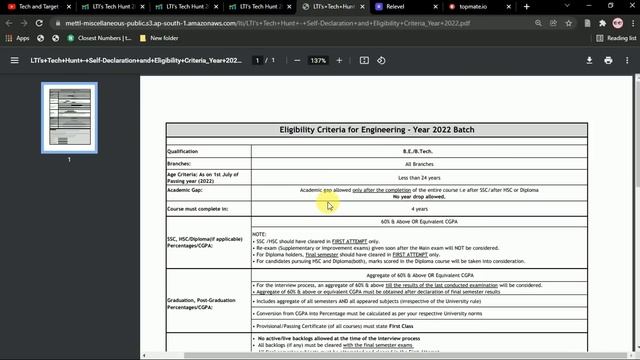Click the 'B.E./B.Tech.' cell
Viewport: 640px width, 360px height.
tap(418, 151)
